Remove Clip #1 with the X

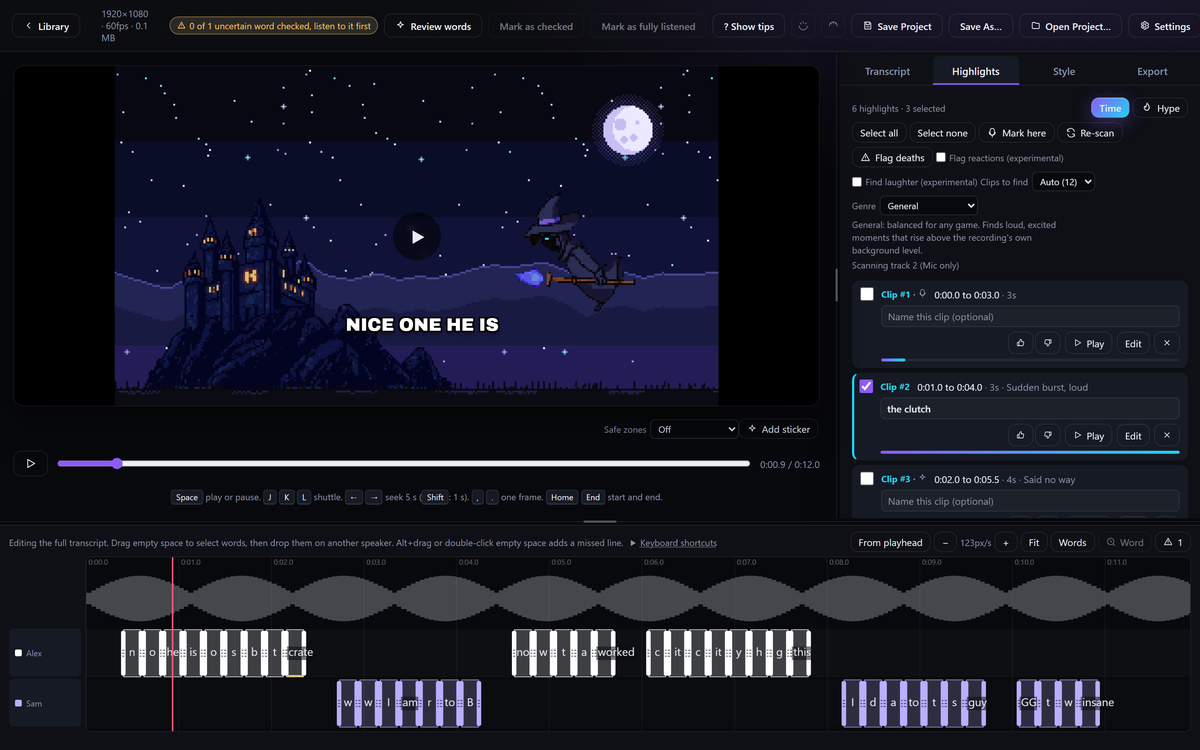[x=1166, y=343]
